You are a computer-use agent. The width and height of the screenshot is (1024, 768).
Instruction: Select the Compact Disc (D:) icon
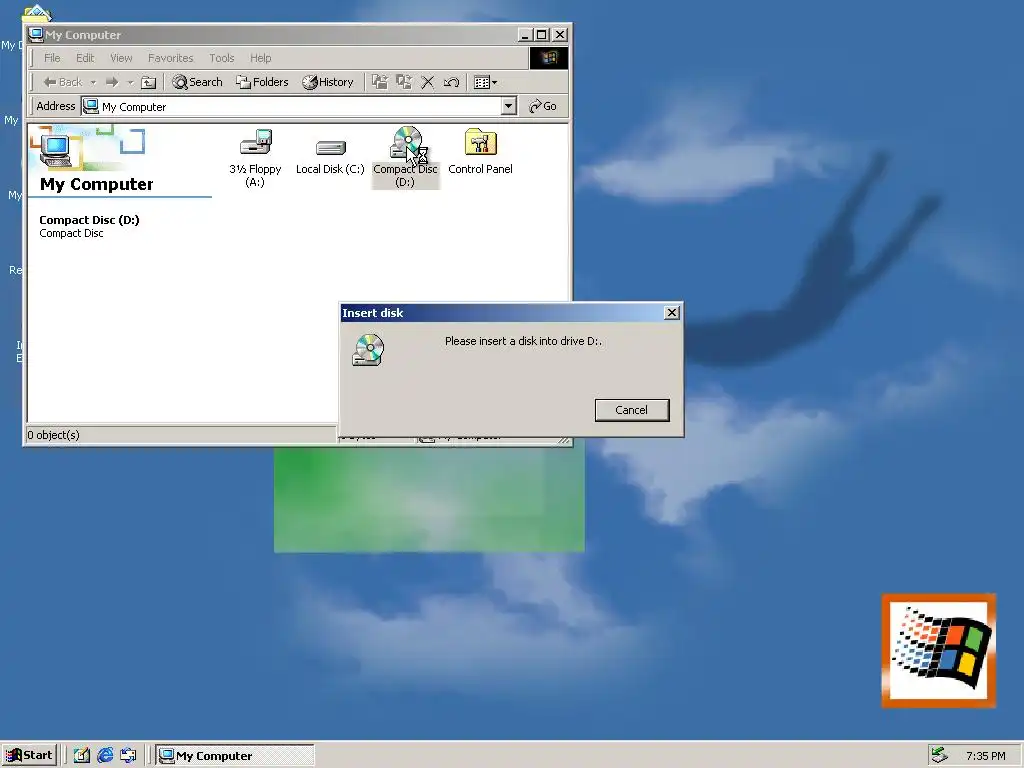405,157
